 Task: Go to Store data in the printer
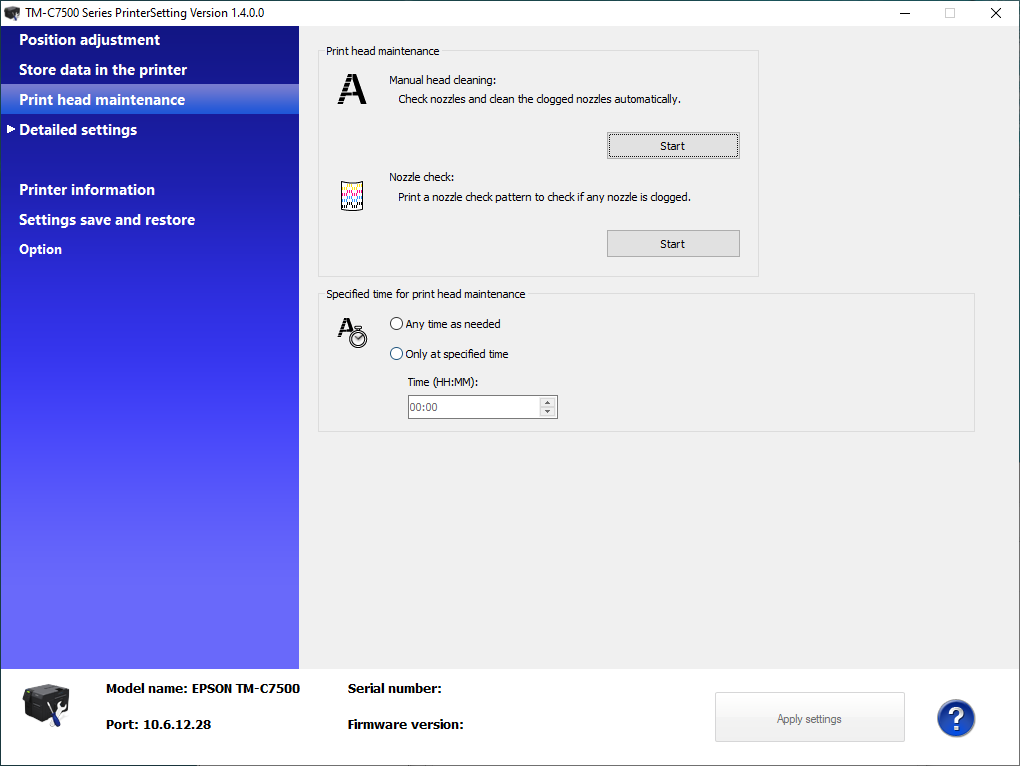click(103, 70)
